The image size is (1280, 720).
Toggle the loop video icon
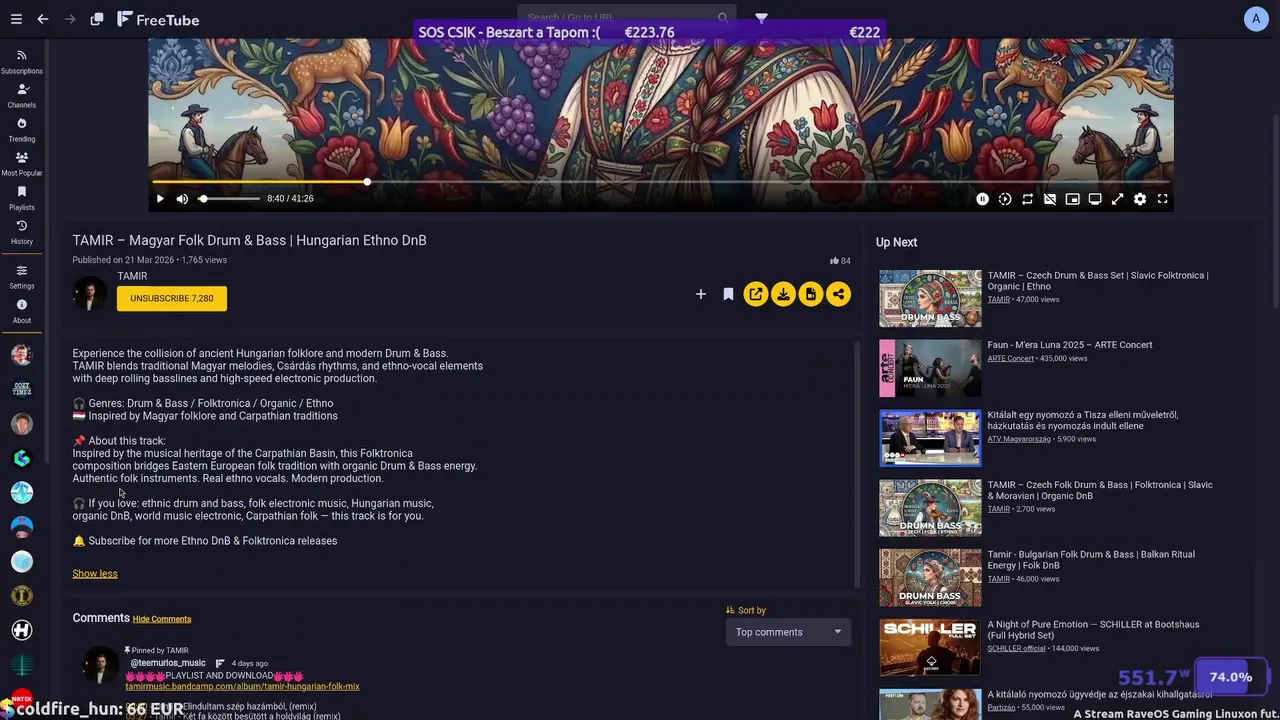pos(1027,199)
